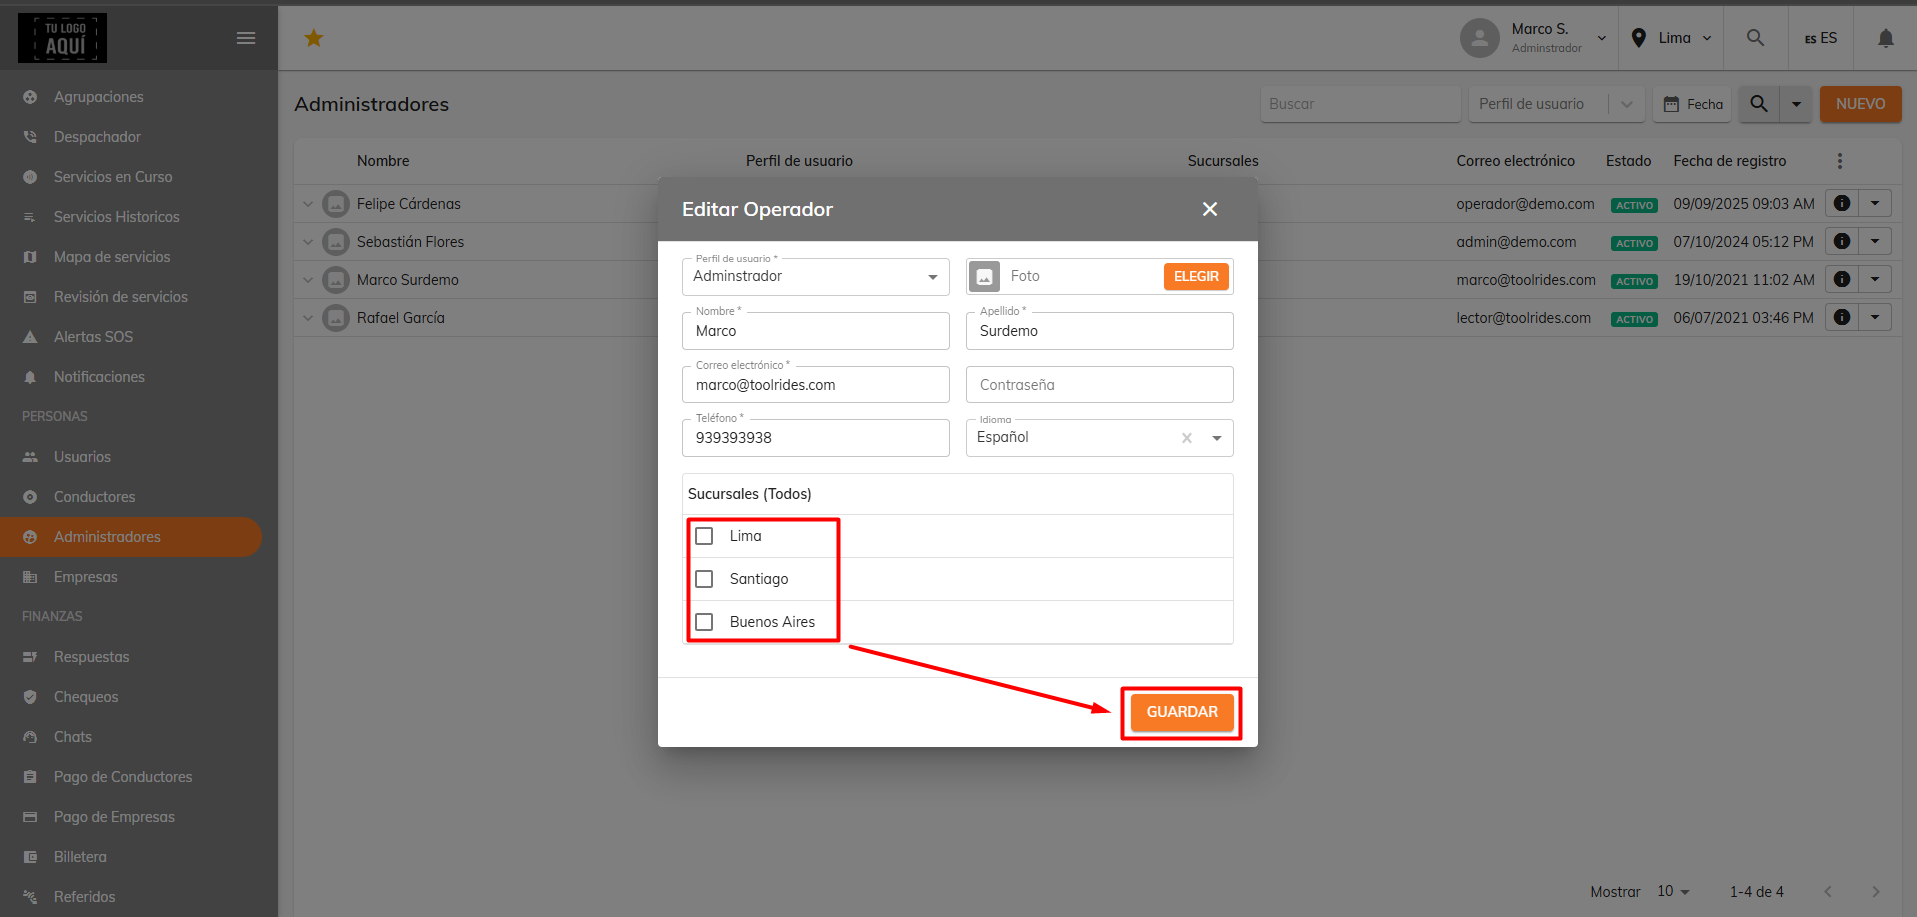Click the info icon for Felipe Cárdenas row
This screenshot has width=1917, height=917.
click(1842, 203)
